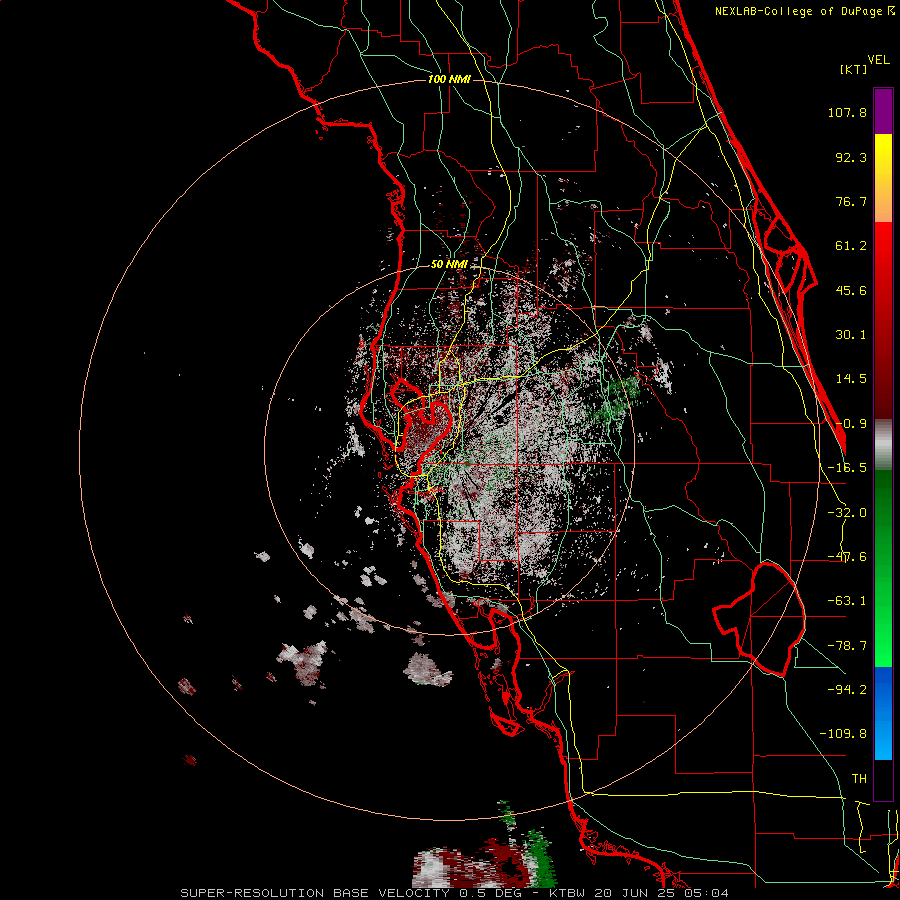Viewport: 900px width, 900px height.
Task: Click the TH legend label
Action: [x=859, y=779]
